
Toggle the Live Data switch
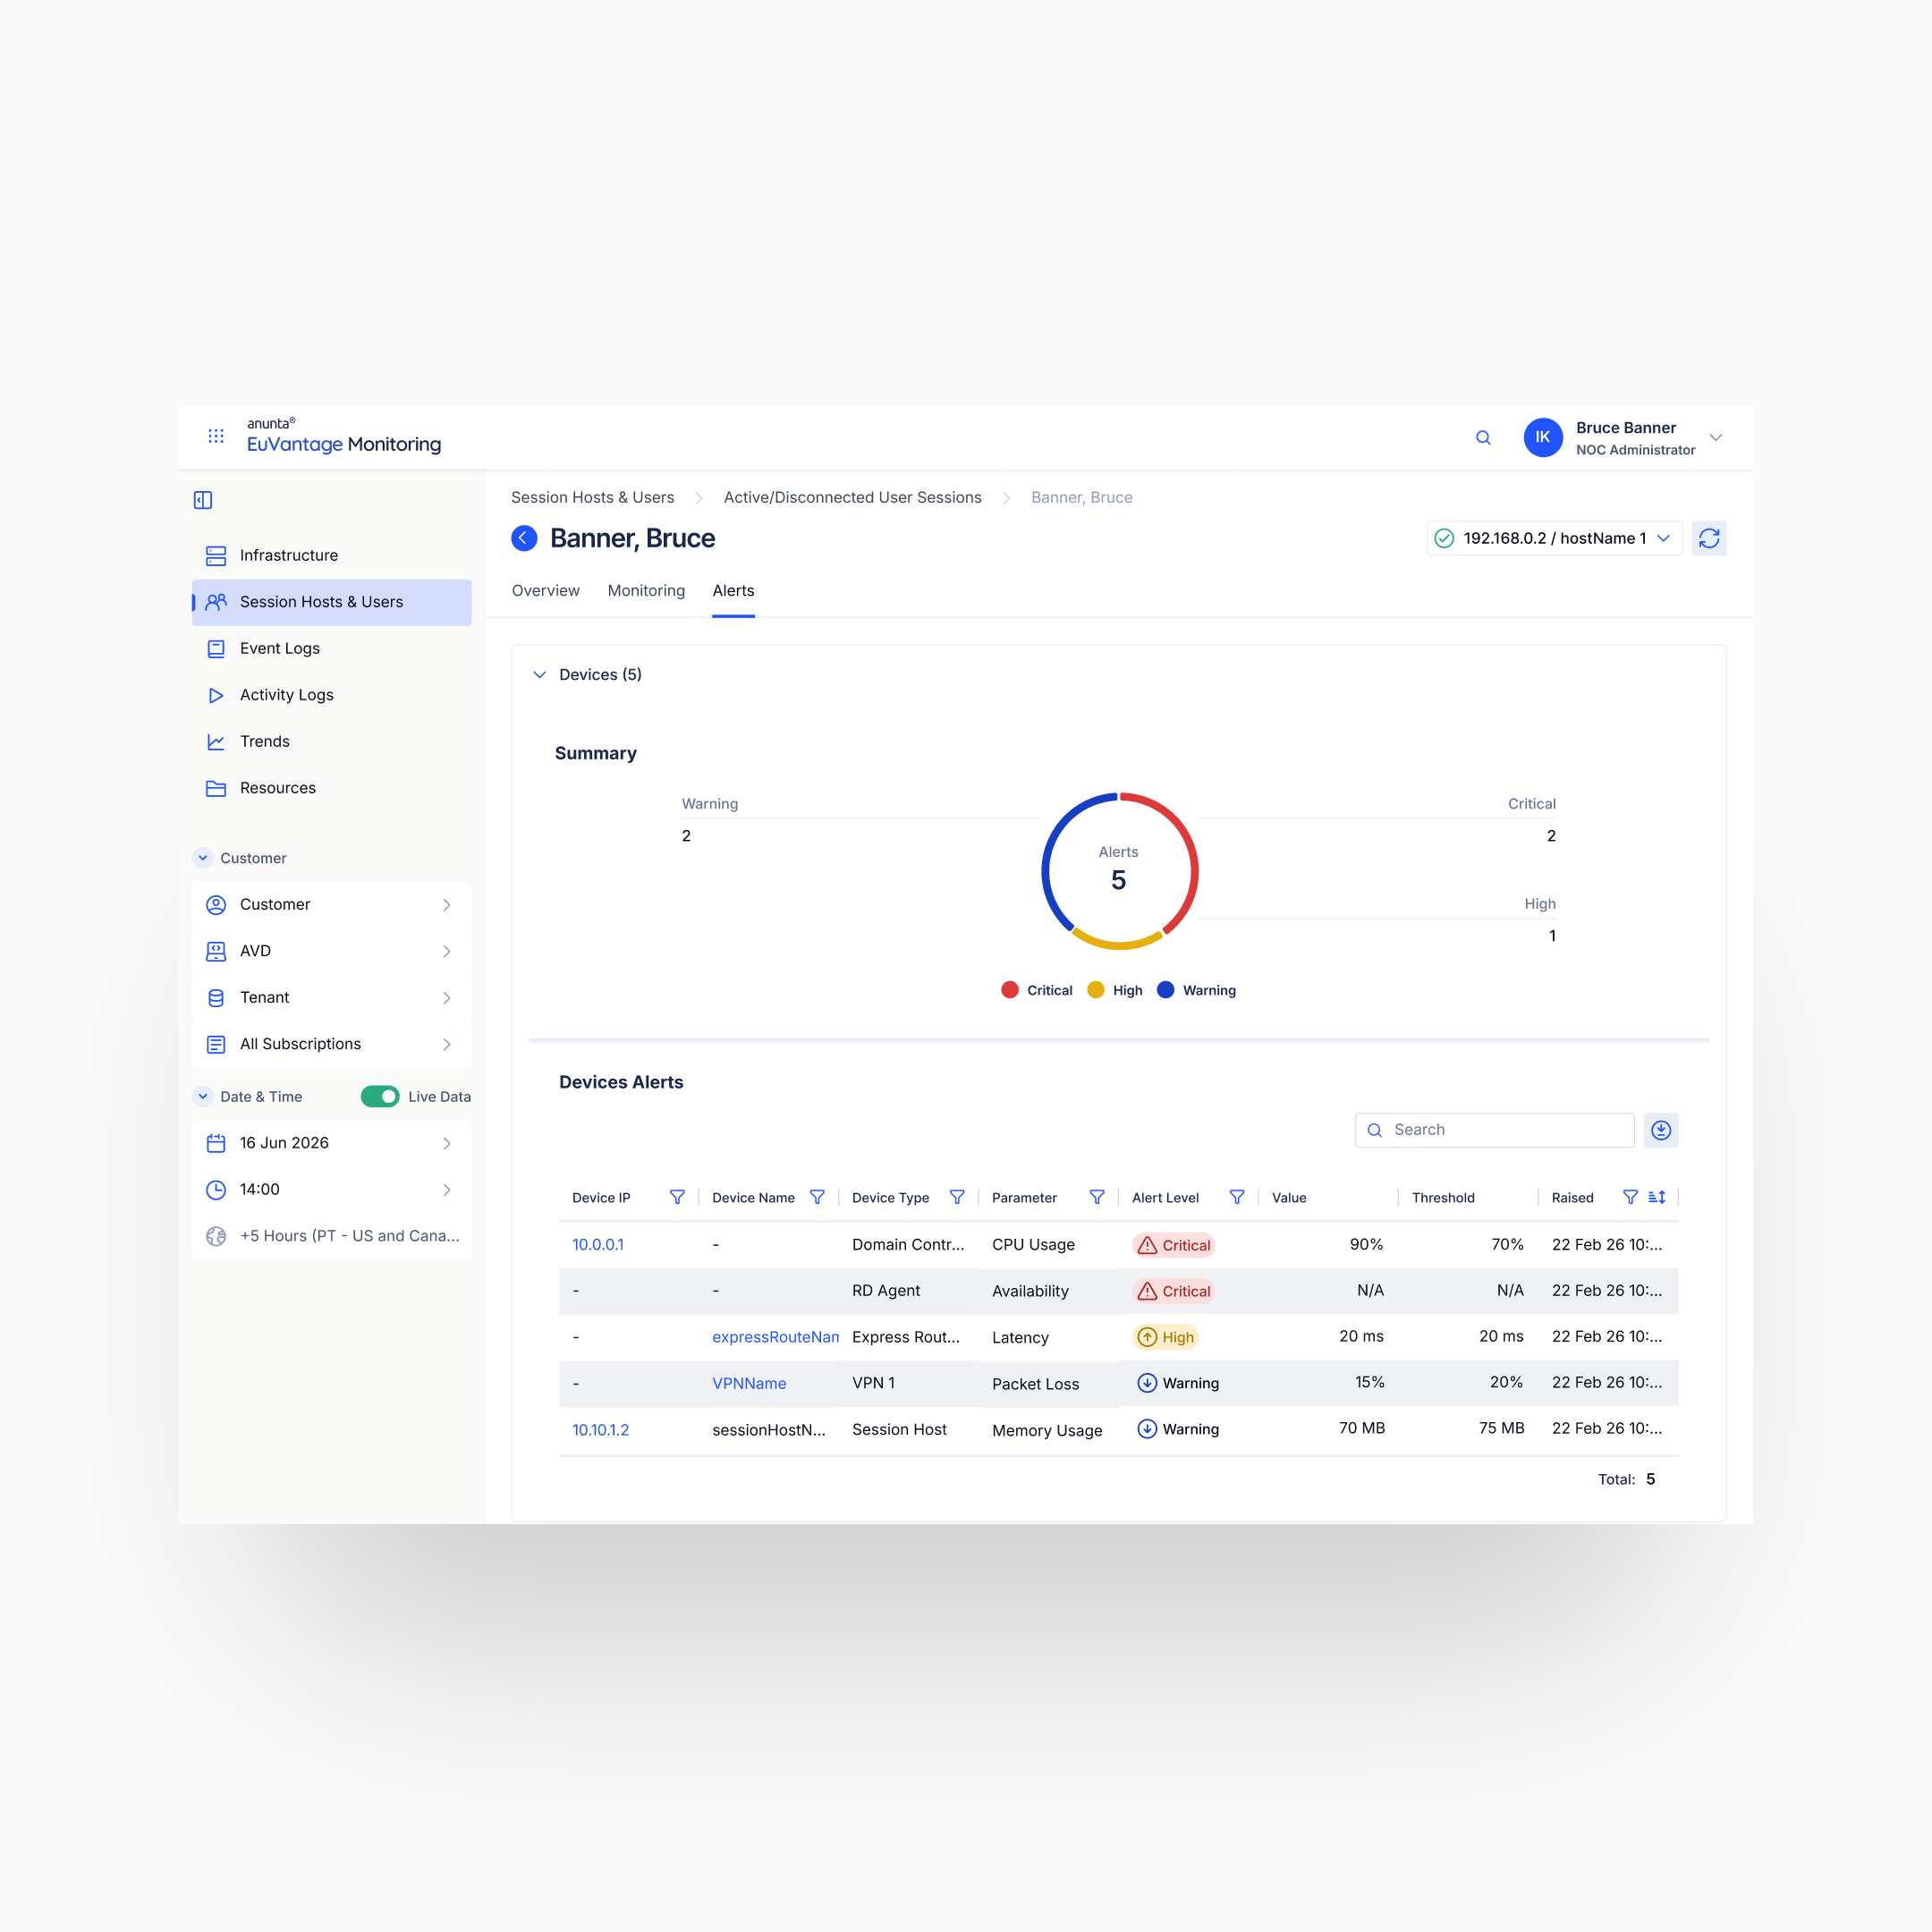[x=380, y=1096]
